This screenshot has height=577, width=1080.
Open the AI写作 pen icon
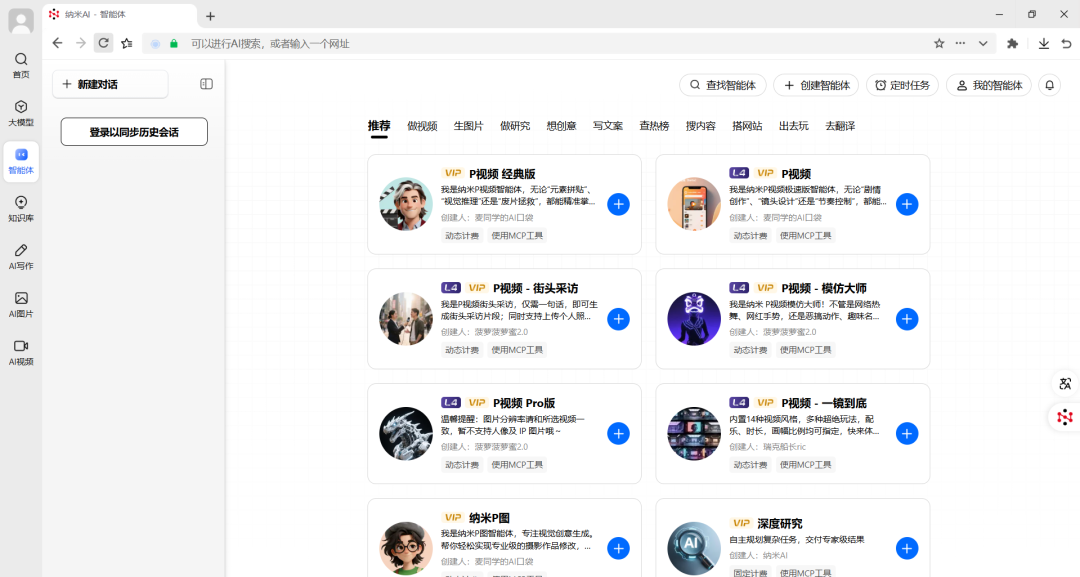point(21,256)
